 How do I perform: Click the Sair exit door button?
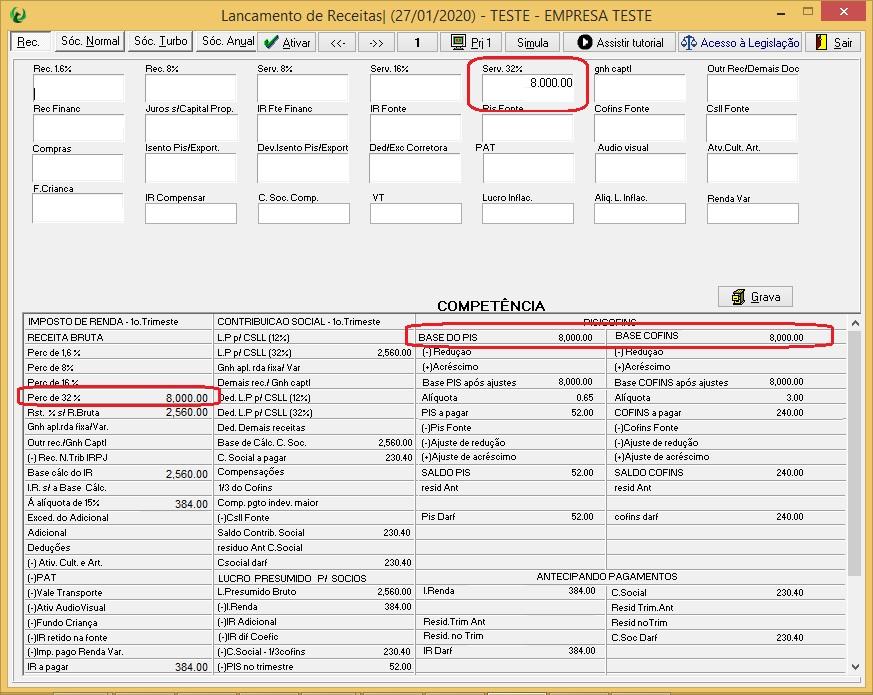[x=834, y=43]
